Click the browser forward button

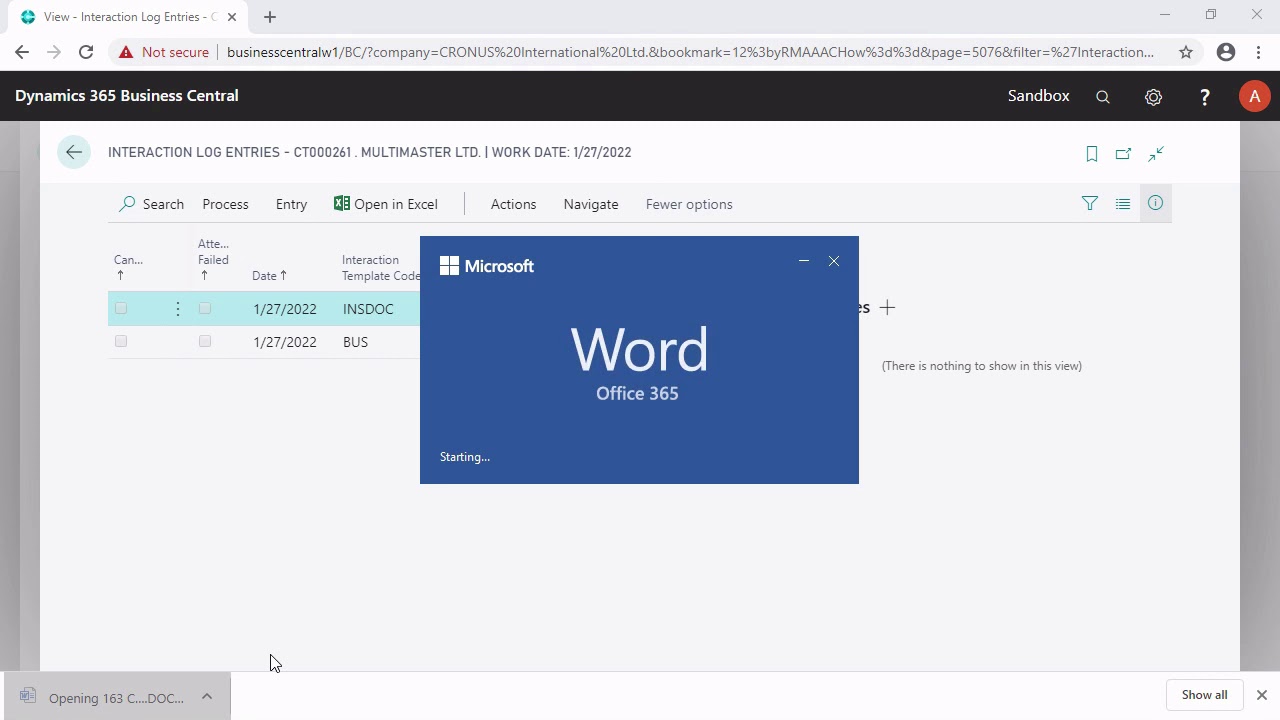[x=54, y=52]
